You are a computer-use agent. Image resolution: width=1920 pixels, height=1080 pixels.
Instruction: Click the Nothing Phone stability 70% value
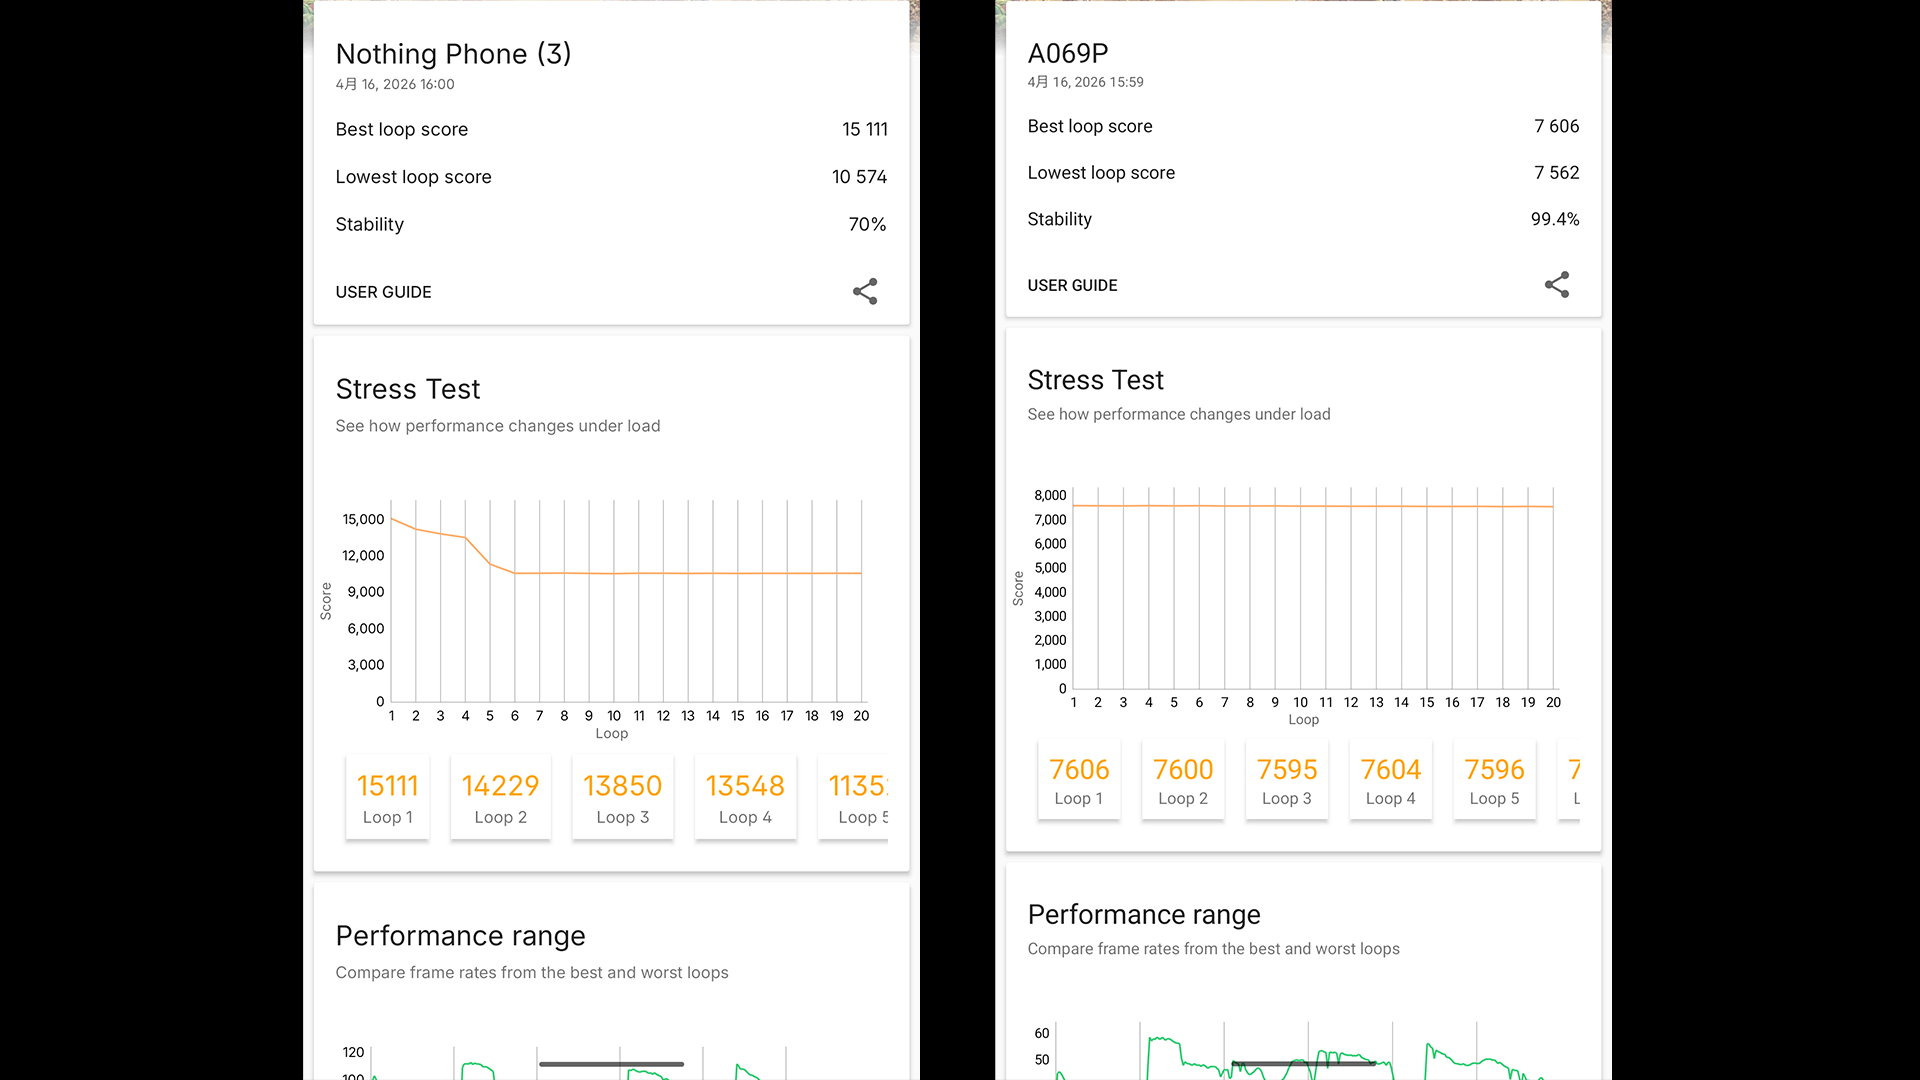coord(867,225)
